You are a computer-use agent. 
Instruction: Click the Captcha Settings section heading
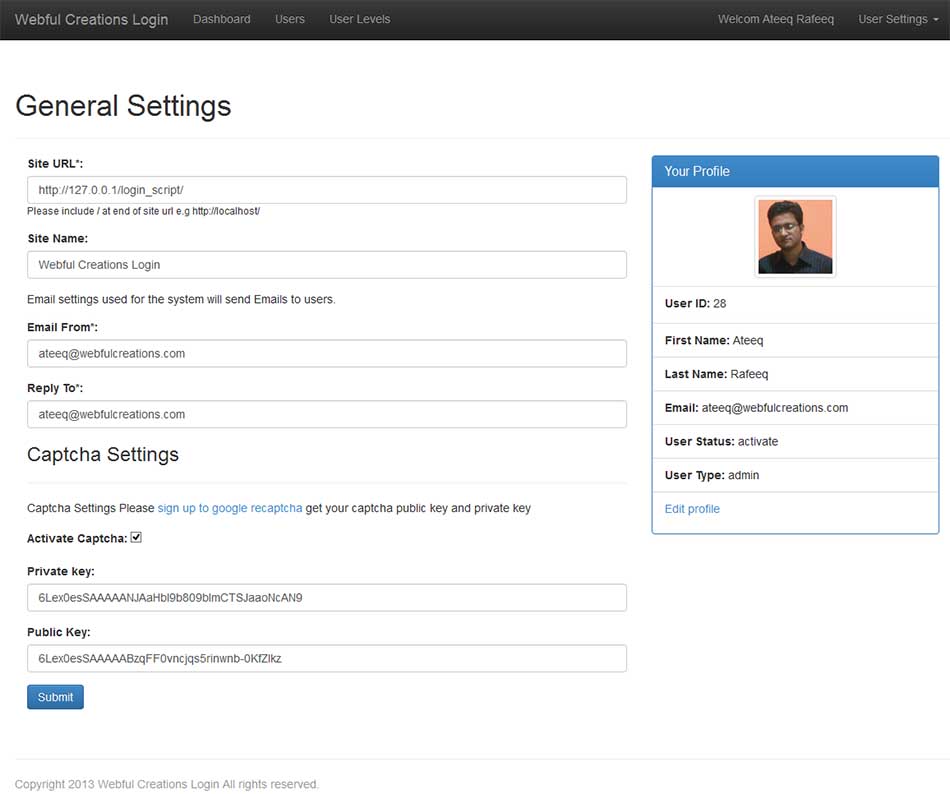pos(103,454)
